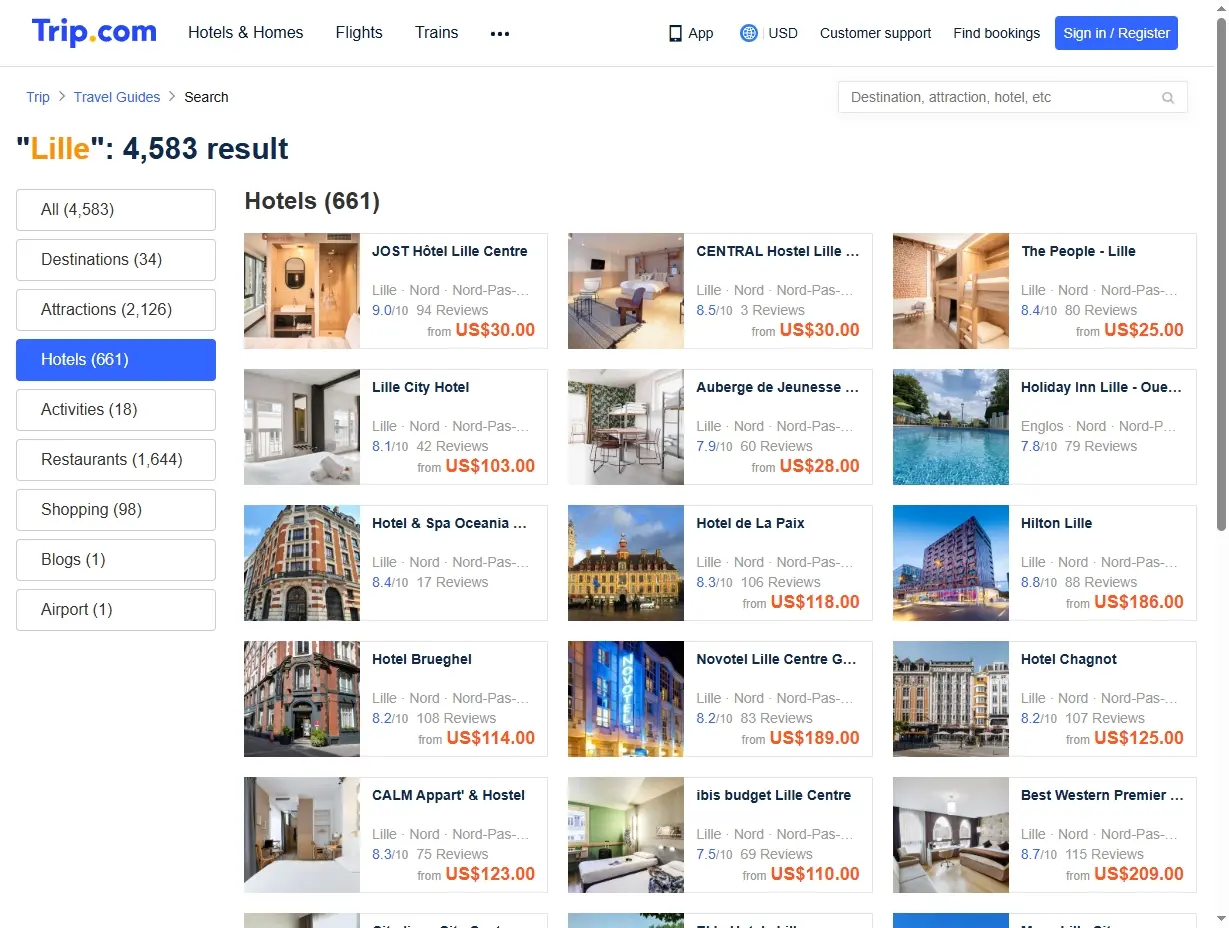The width and height of the screenshot is (1229, 928).
Task: Click the 106 Reviews text
Action: point(781,582)
